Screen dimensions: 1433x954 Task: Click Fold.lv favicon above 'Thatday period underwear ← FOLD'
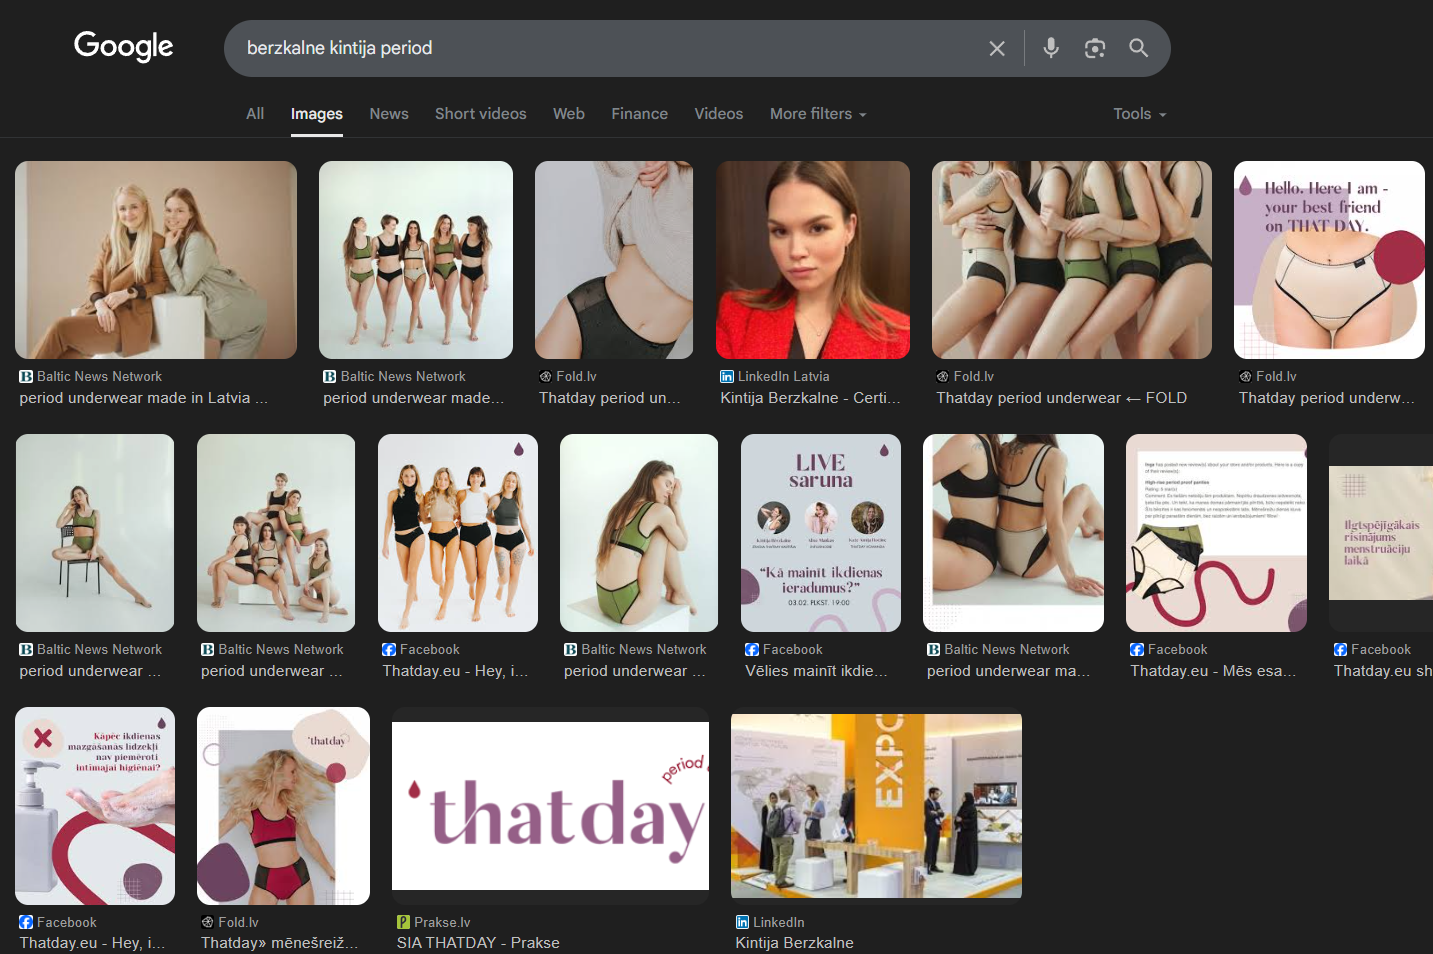(943, 377)
